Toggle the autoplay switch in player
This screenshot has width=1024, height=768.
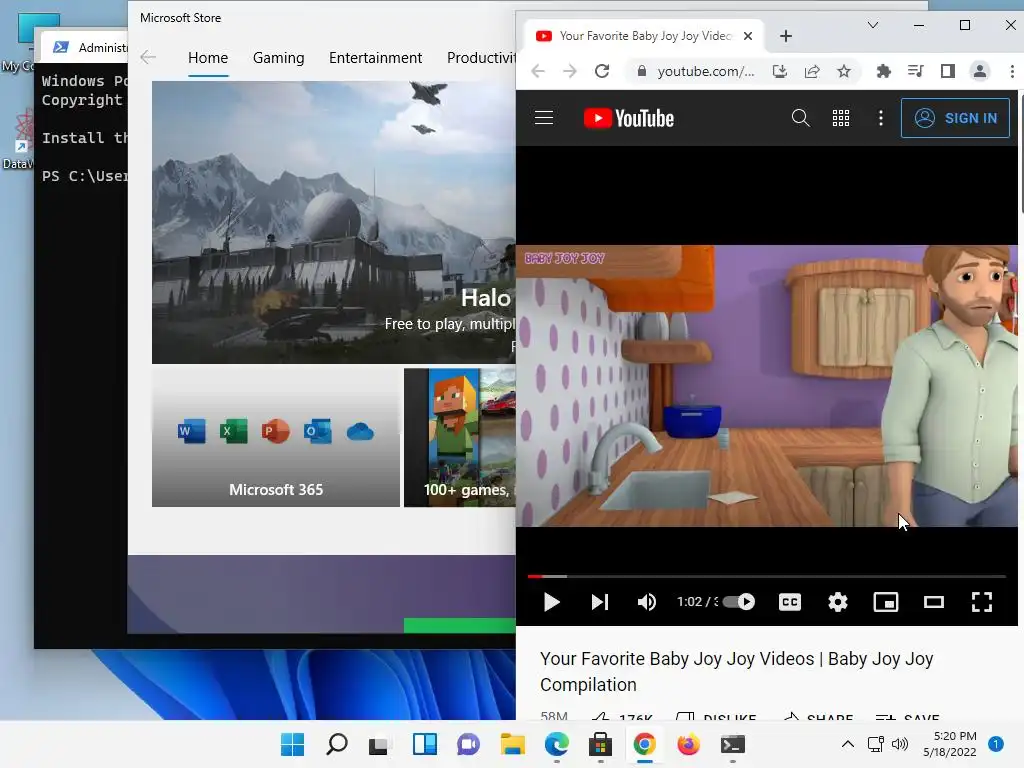(739, 602)
